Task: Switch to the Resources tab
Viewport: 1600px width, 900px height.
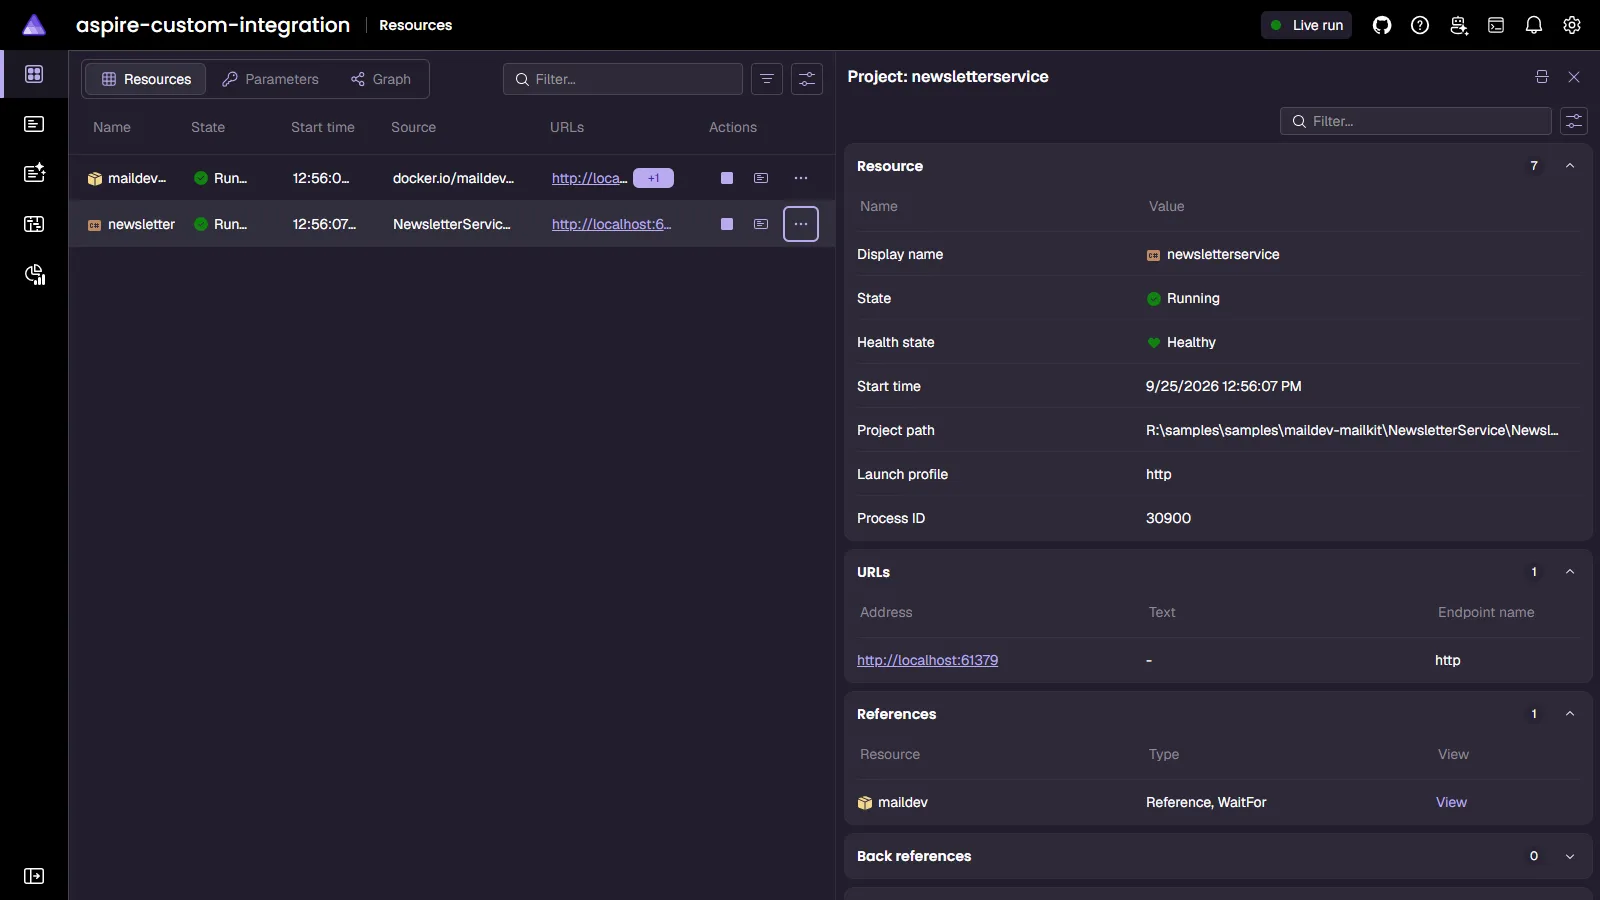Action: click(146, 79)
